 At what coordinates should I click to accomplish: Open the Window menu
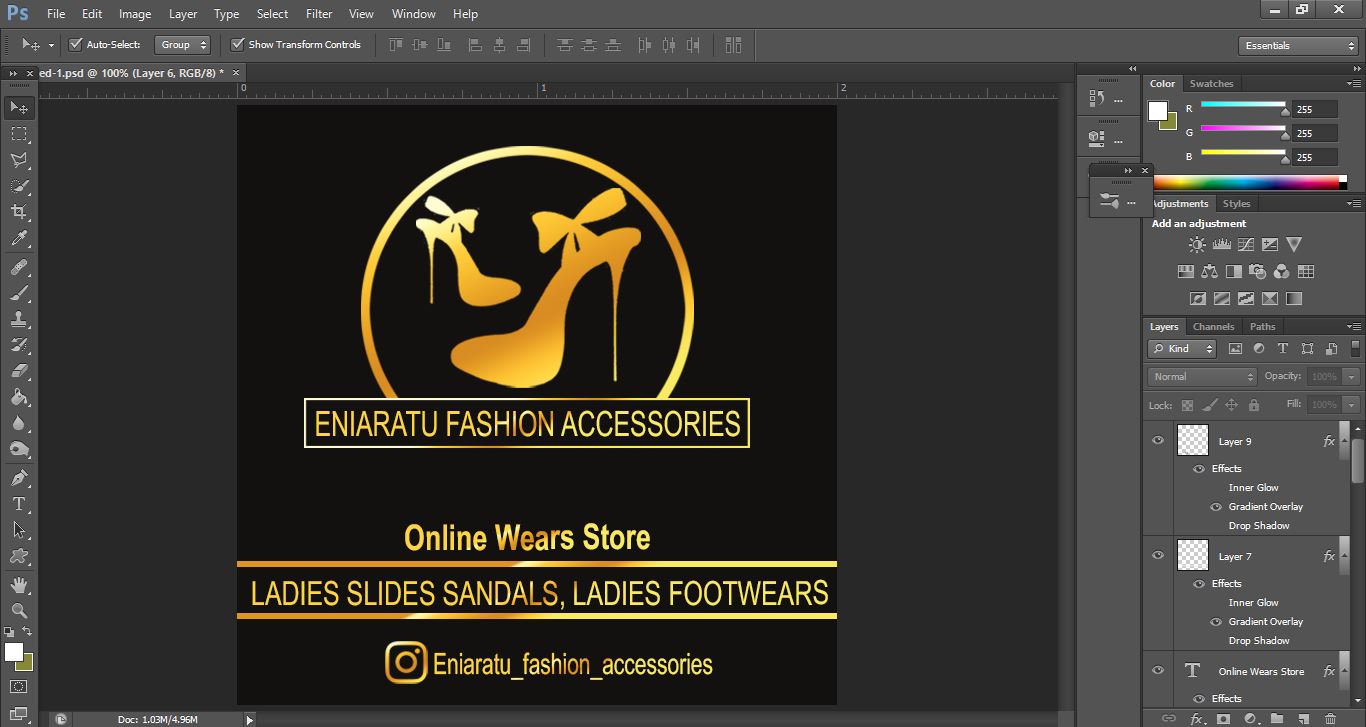pos(413,14)
